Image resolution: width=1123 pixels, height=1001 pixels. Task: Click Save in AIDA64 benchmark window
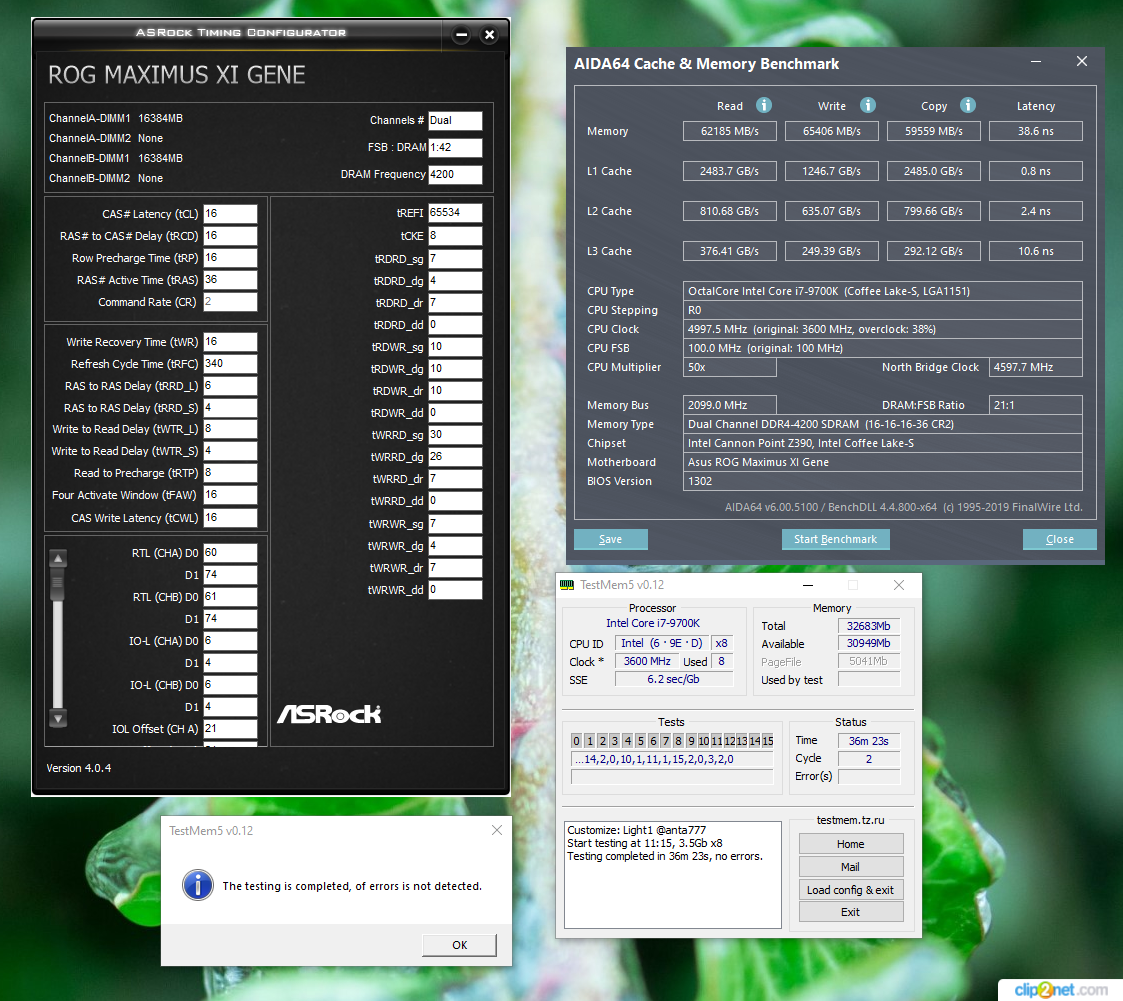610,539
